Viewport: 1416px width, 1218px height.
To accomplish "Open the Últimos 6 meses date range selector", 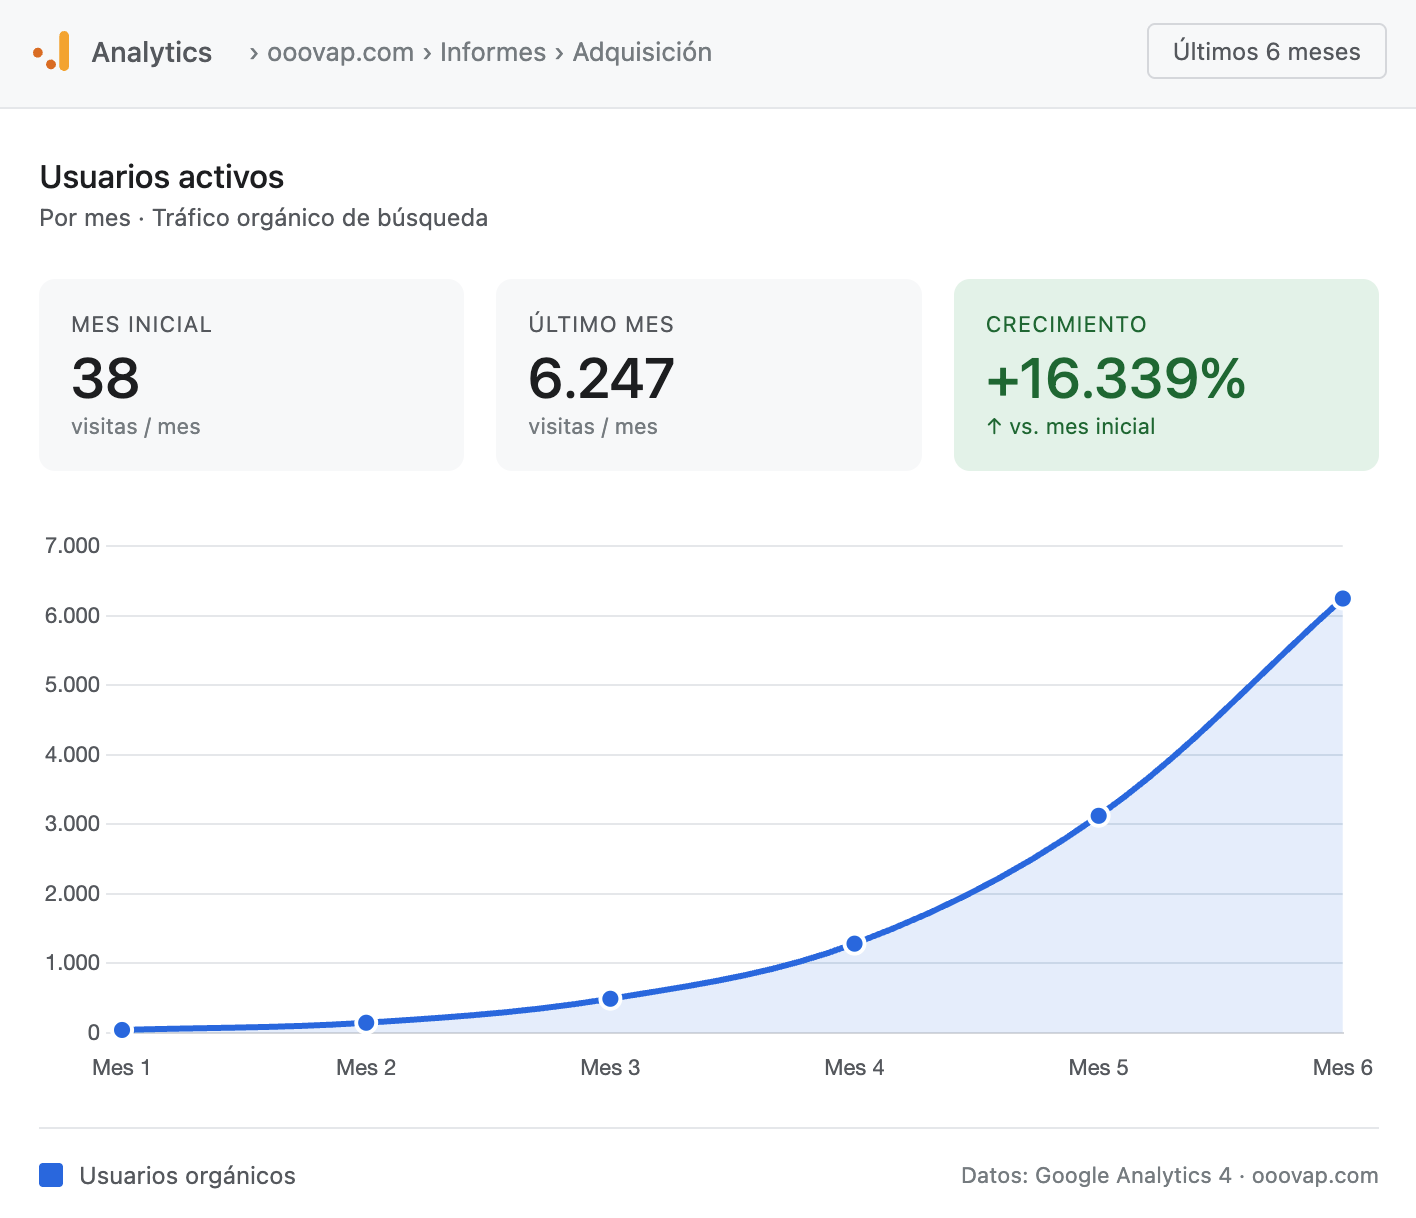I will point(1266,51).
